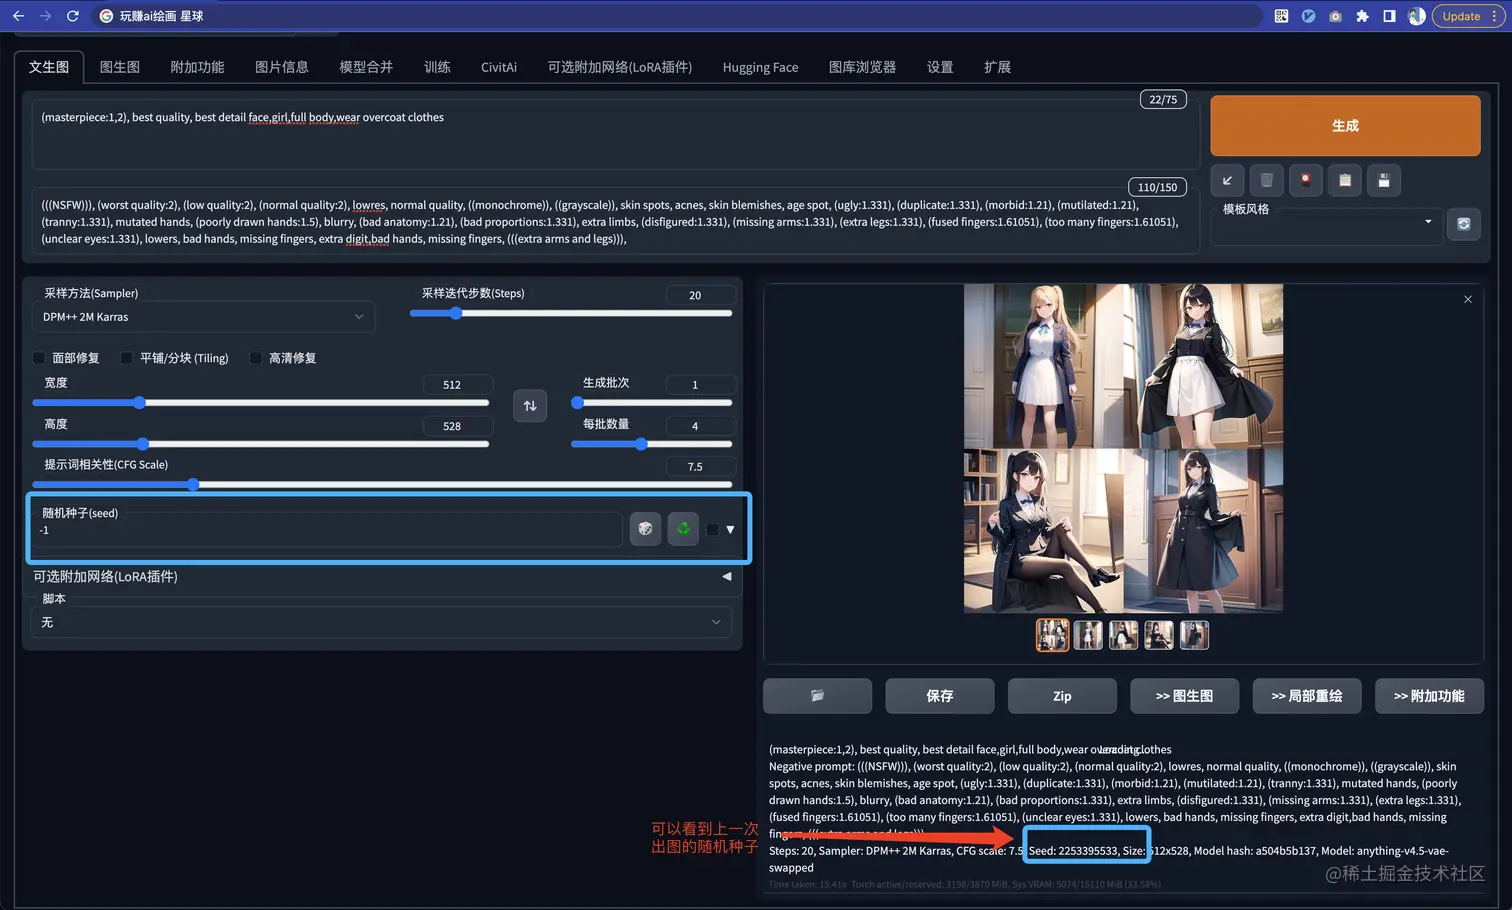The height and width of the screenshot is (910, 1512).
Task: Click the red card icon for extra networks
Action: 1305,180
